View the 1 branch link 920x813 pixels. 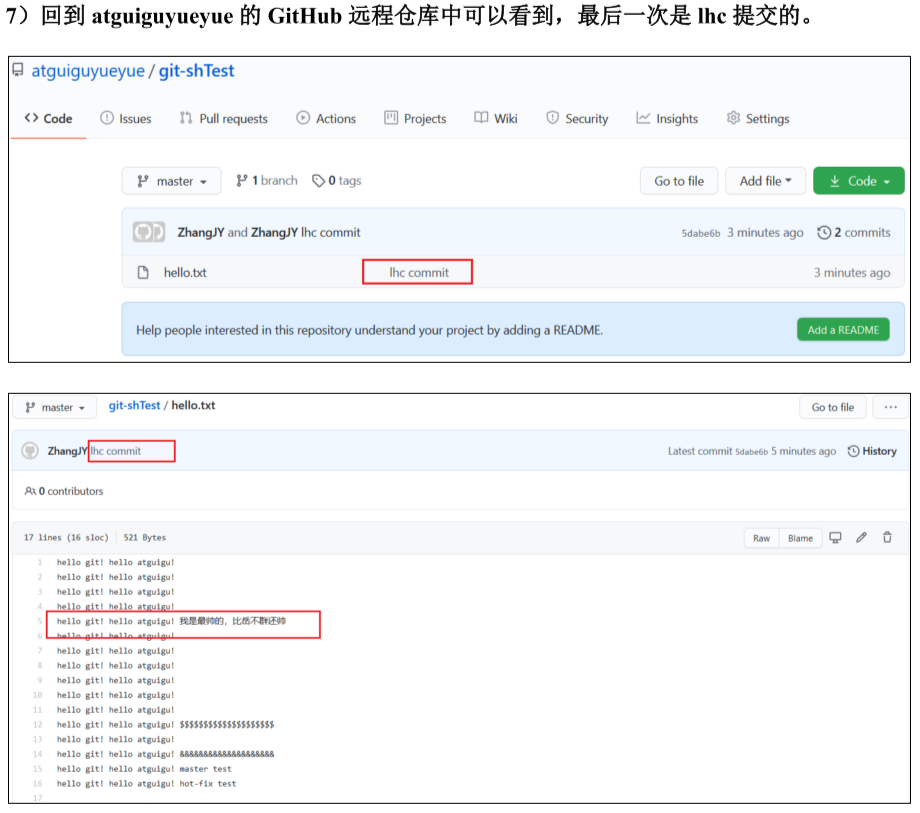(267, 181)
